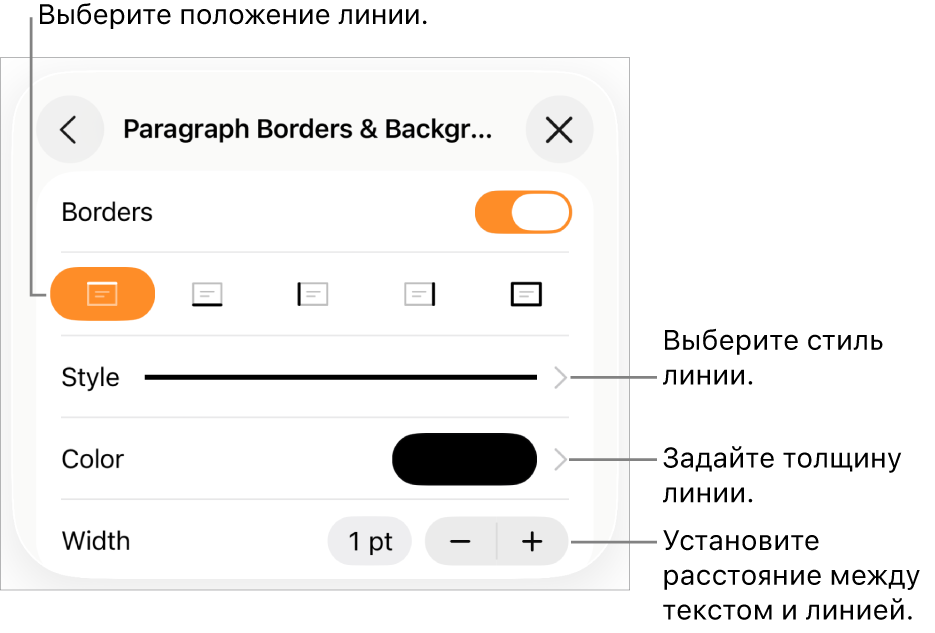Expand the Style options chevron
Image resolution: width=935 pixels, height=633 pixels.
point(561,377)
